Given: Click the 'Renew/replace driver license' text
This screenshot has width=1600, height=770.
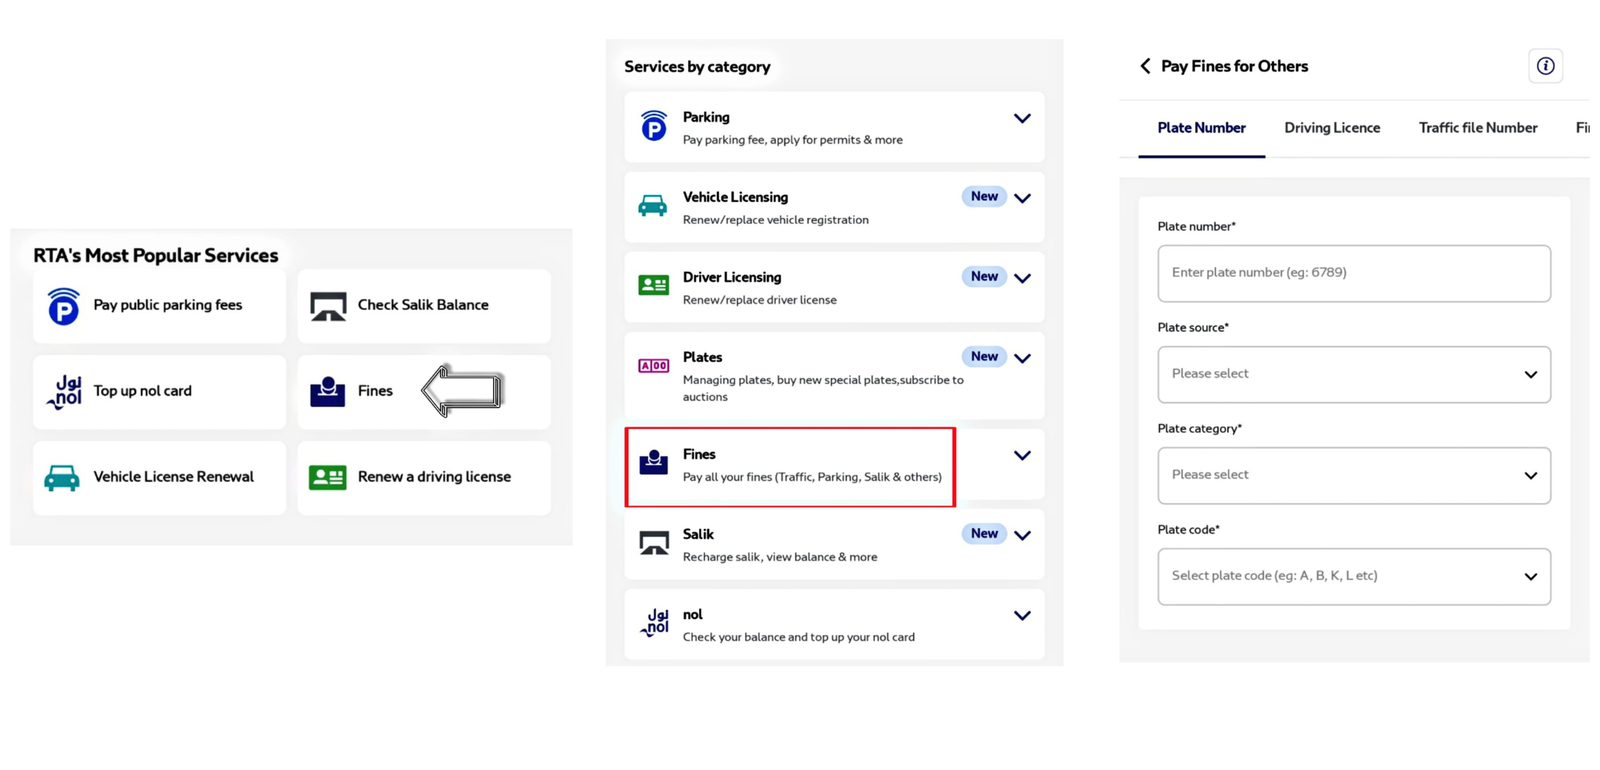Looking at the screenshot, I should (759, 300).
